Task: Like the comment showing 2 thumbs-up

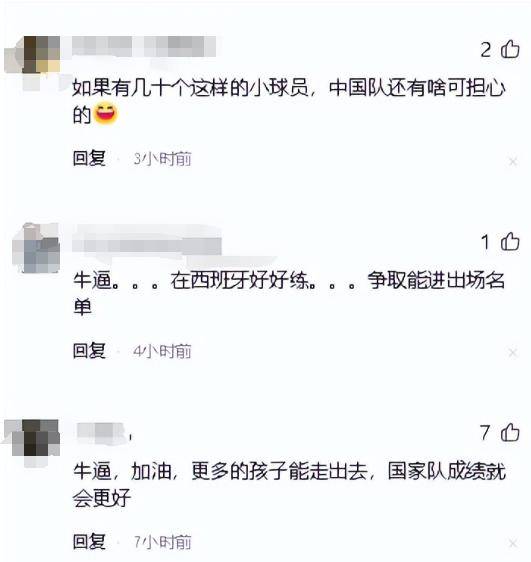Action: (510, 49)
